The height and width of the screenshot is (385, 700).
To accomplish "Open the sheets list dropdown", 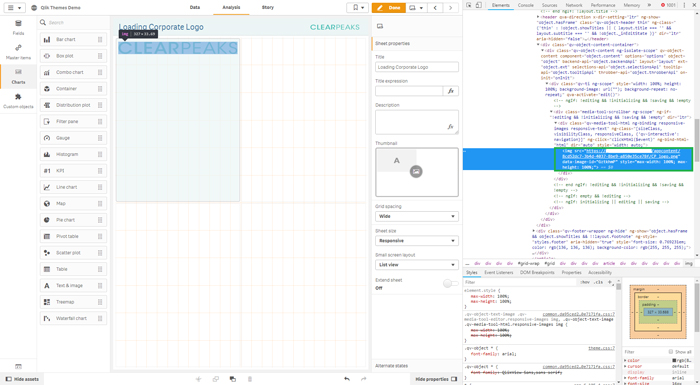I will (416, 8).
